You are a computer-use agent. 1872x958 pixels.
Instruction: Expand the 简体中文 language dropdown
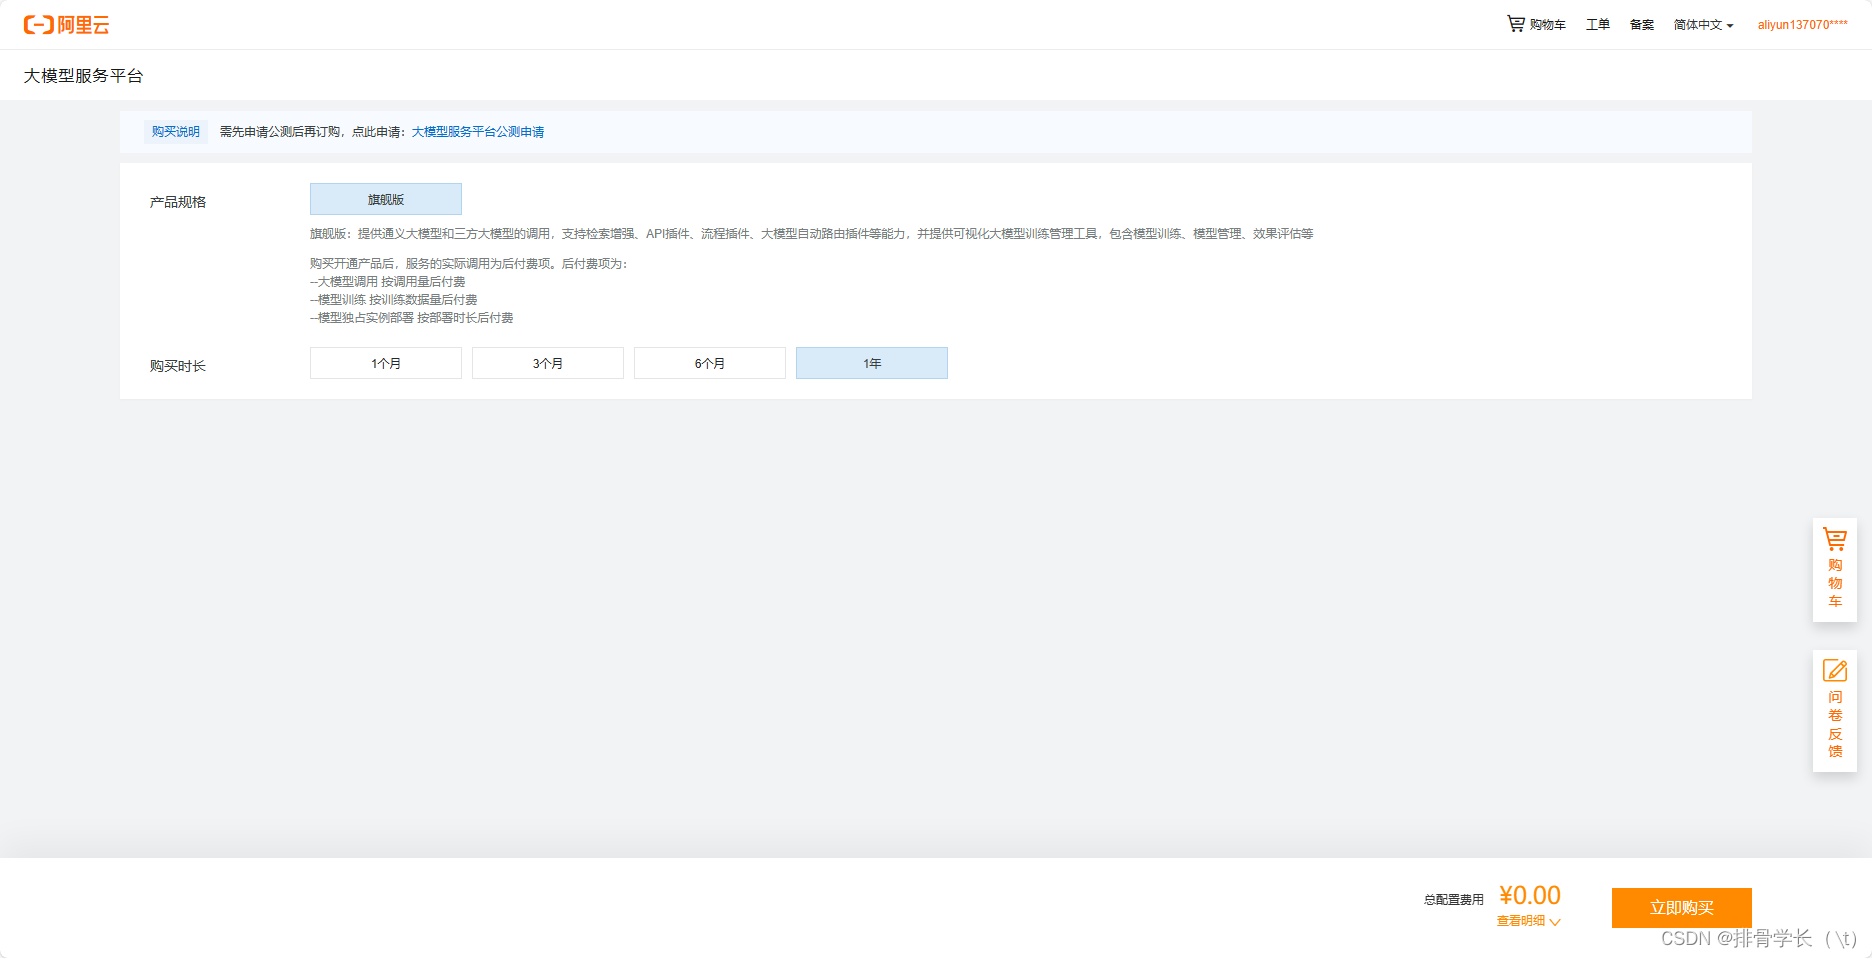coord(1703,24)
